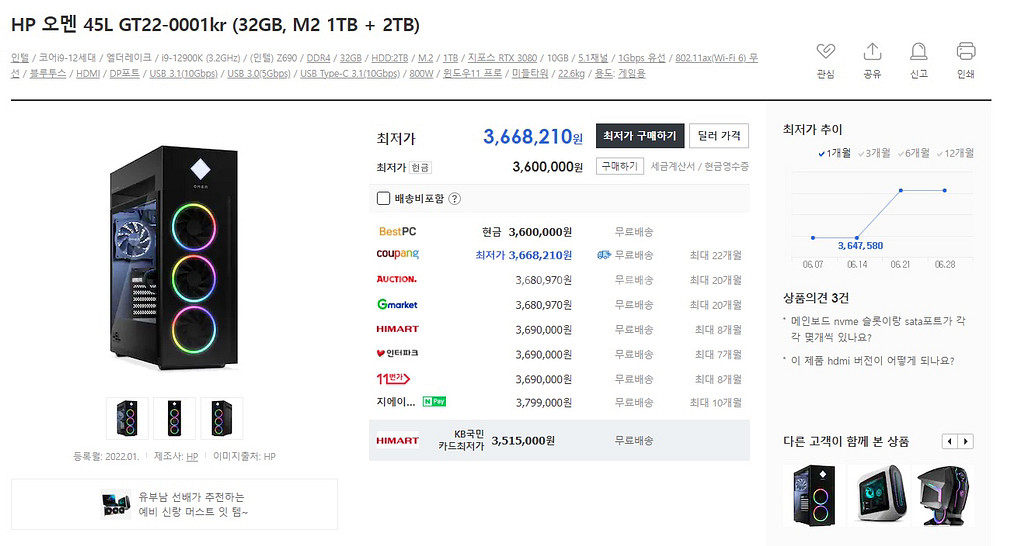Show previous items in 다른 고객이 함께 본 상품
This screenshot has height=546, width=1024.
click(950, 442)
